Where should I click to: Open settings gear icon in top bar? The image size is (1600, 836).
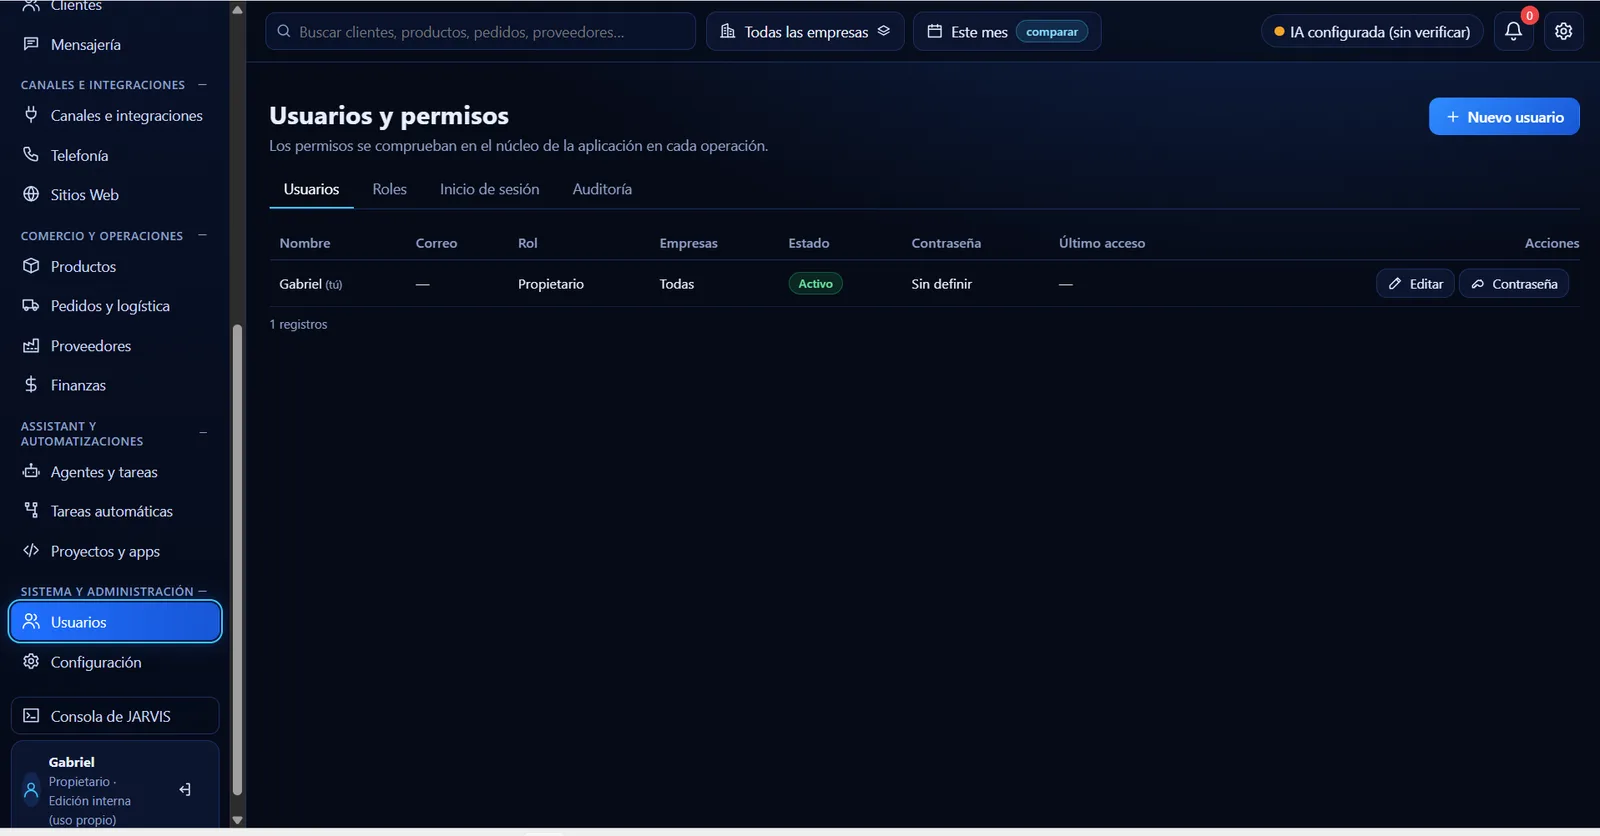click(x=1564, y=31)
